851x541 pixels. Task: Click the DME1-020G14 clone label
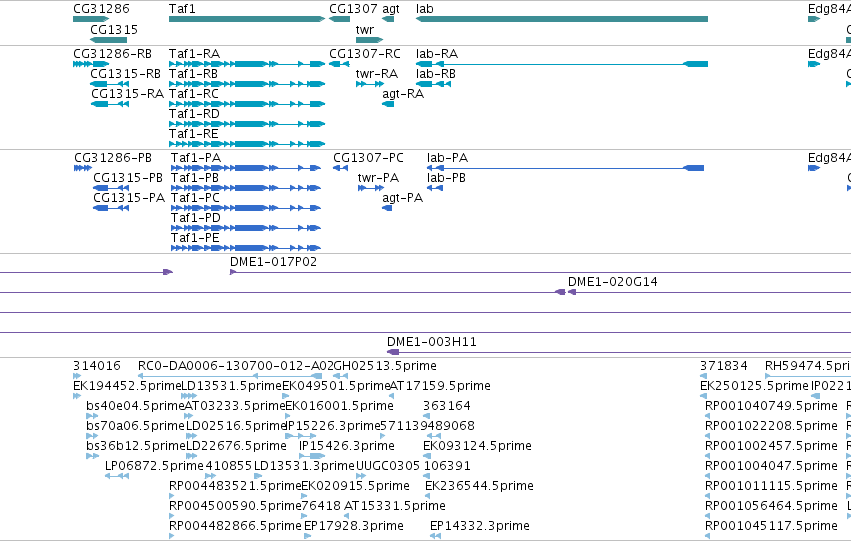pos(613,282)
